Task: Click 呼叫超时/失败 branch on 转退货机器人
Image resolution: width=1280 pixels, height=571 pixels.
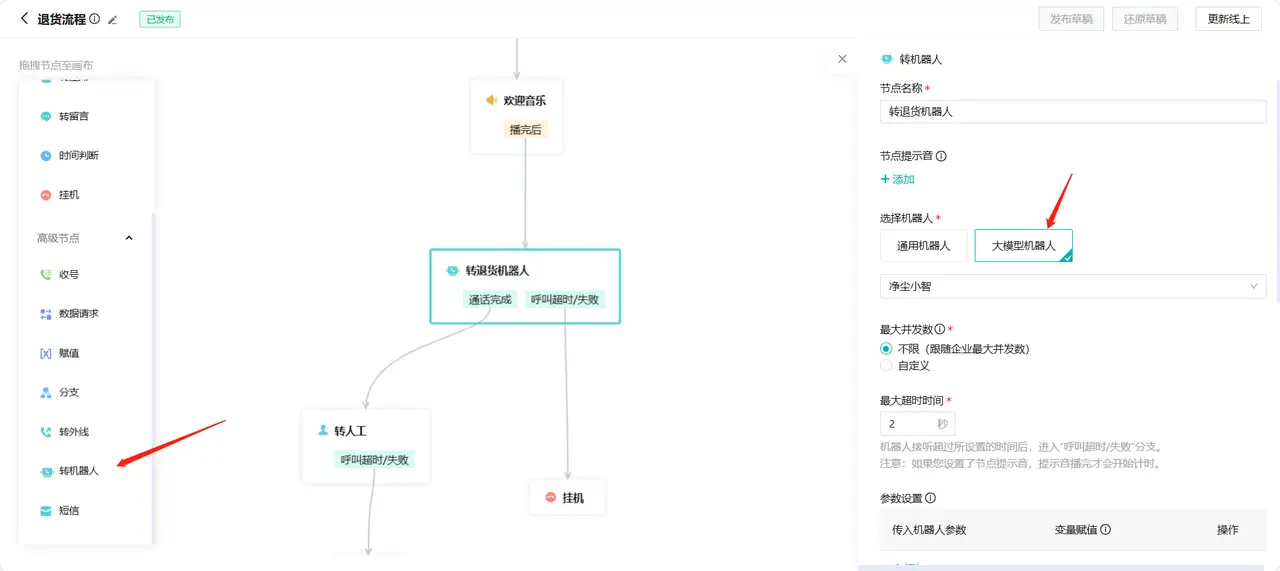Action: [564, 299]
